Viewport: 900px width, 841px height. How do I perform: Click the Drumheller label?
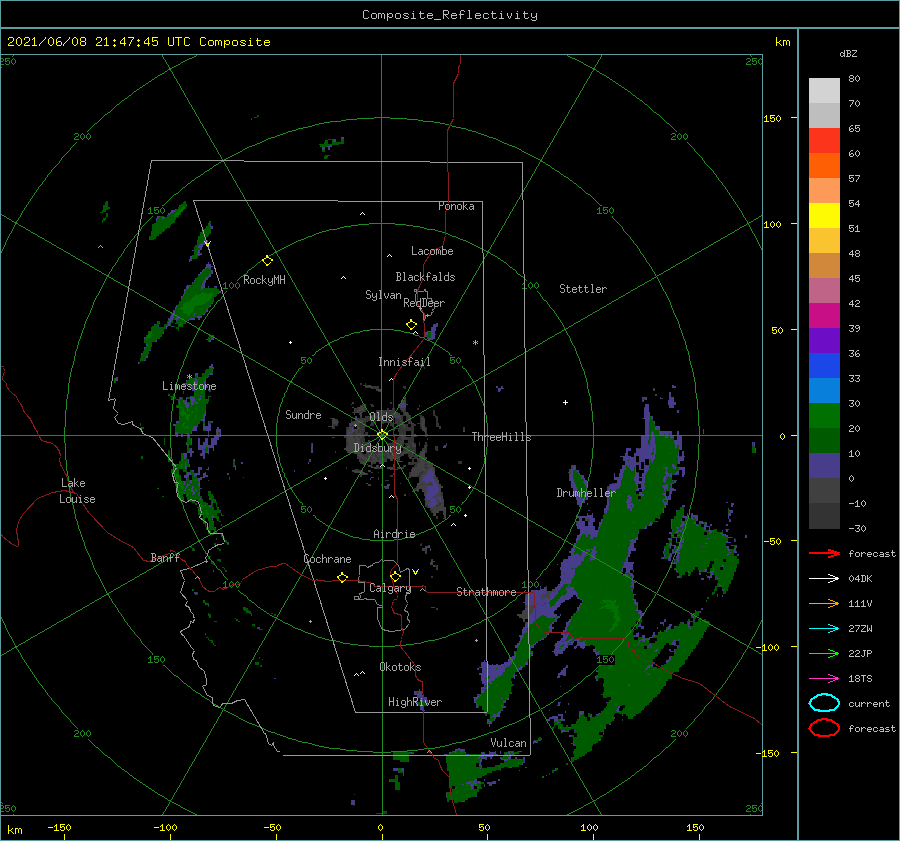click(586, 493)
